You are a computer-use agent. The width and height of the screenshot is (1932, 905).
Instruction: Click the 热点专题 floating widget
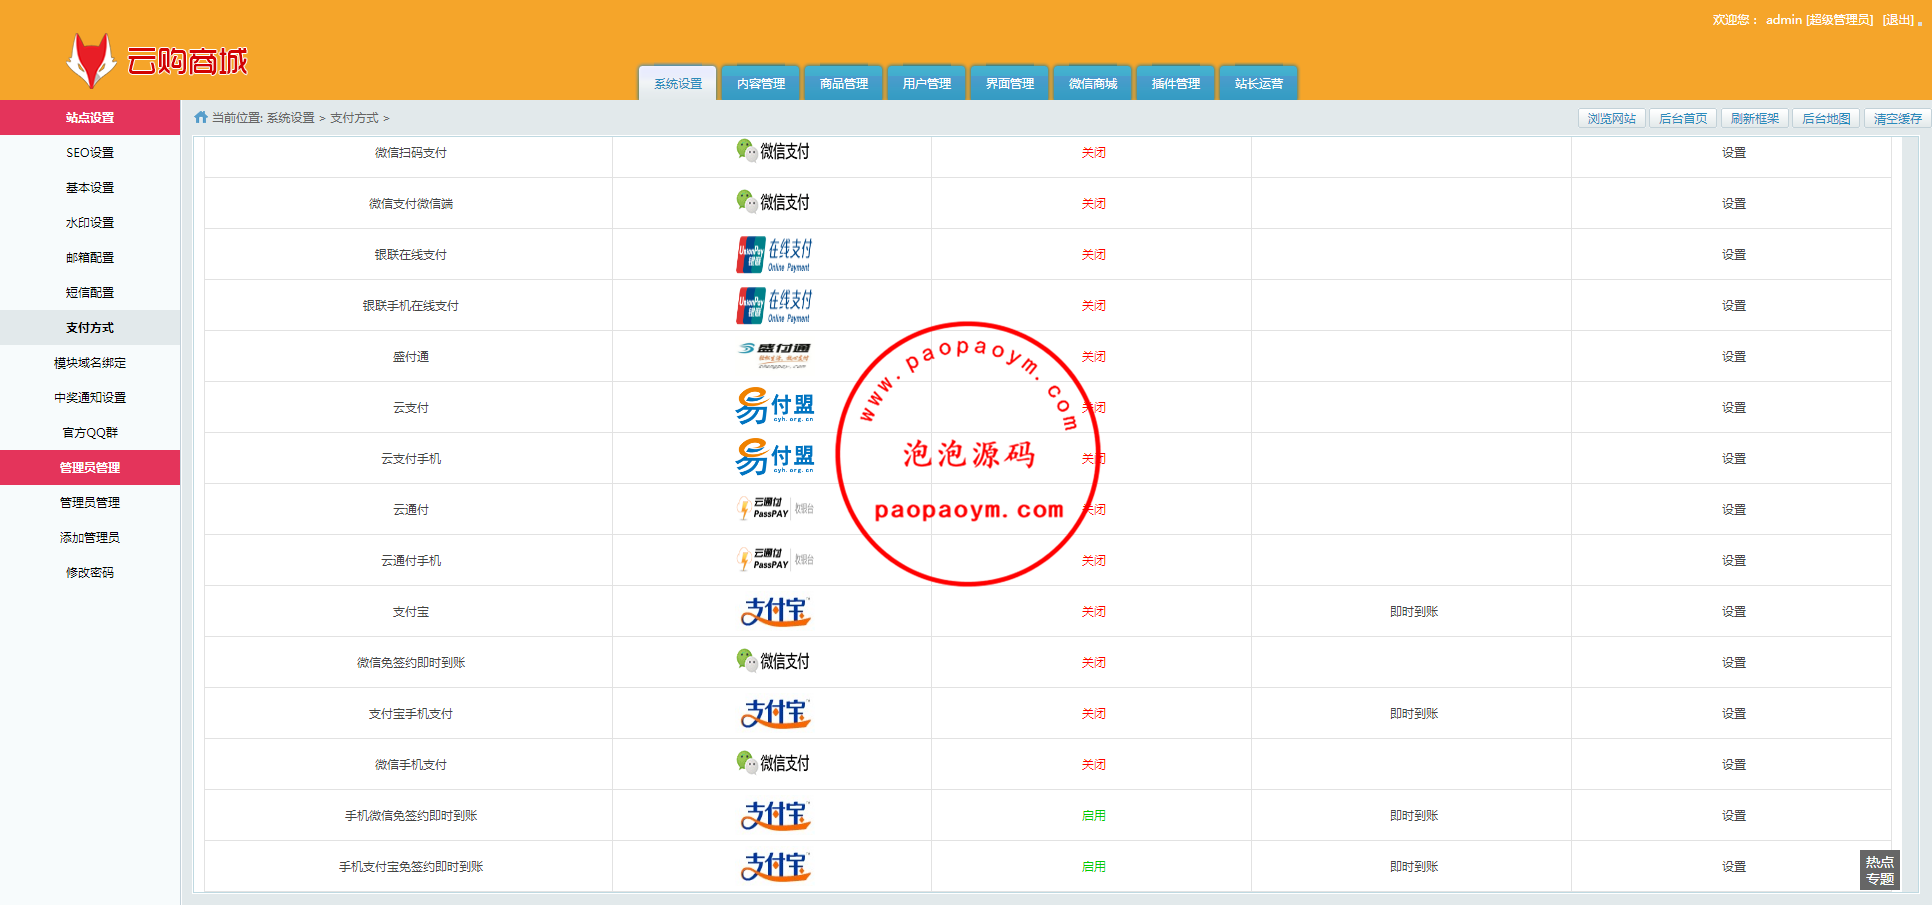(1879, 870)
